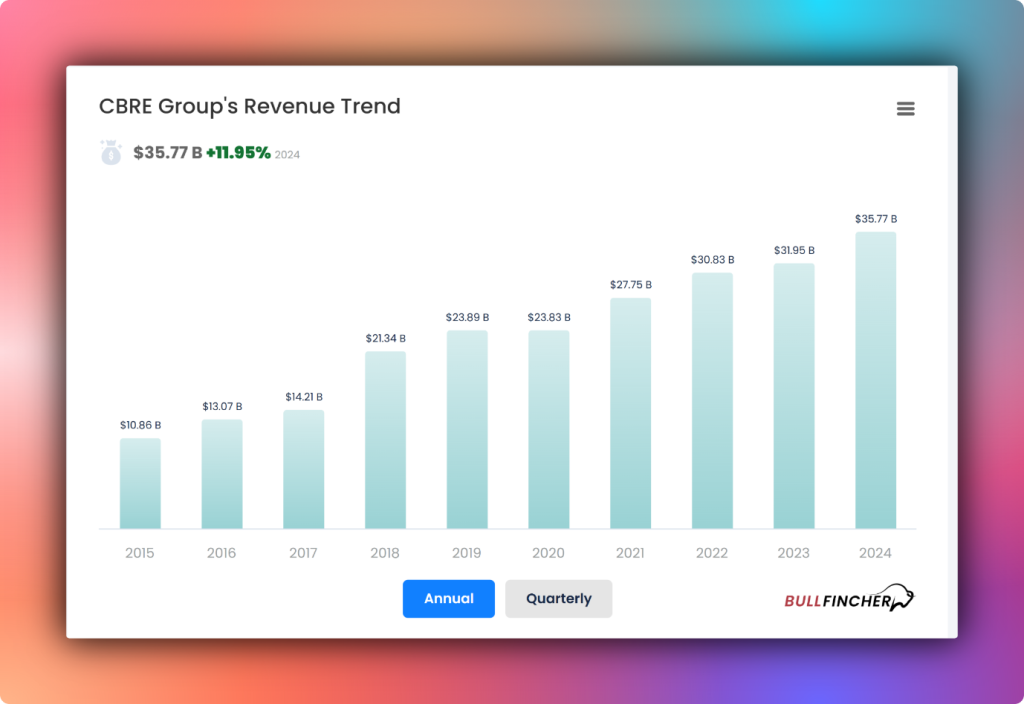The height and width of the screenshot is (704, 1024).
Task: Select the 2015 revenue bar
Action: coord(140,483)
